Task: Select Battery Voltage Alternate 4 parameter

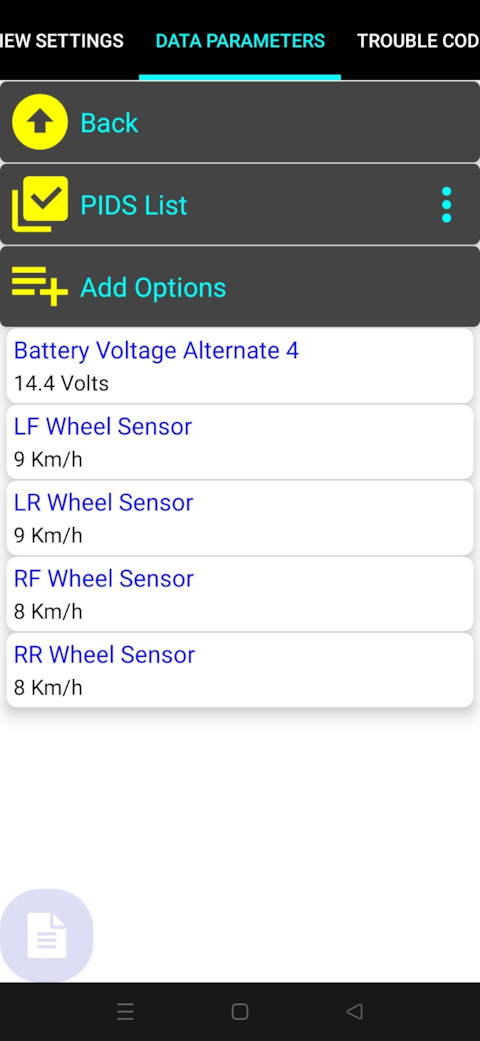Action: click(x=240, y=366)
